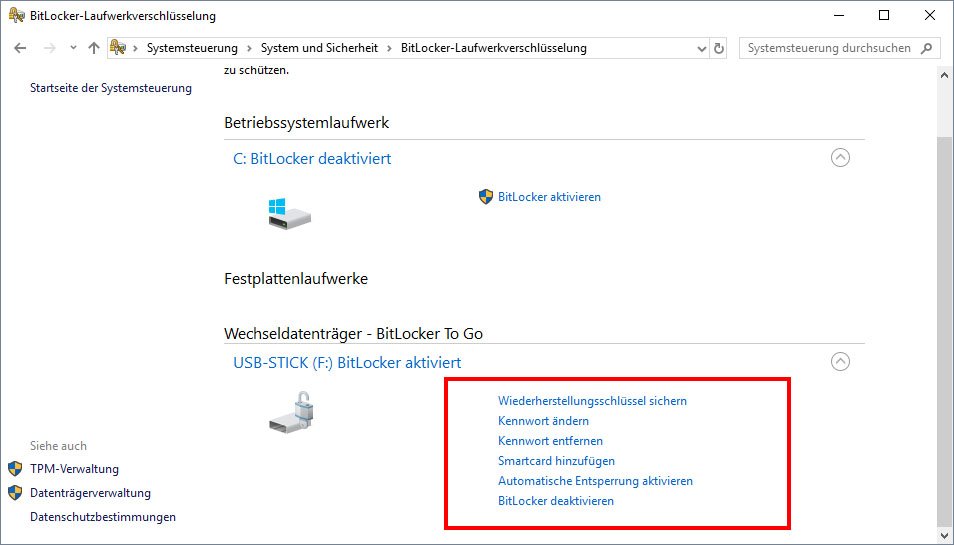Image resolution: width=954 pixels, height=545 pixels.
Task: Click BitLocker deaktivieren link
Action: [x=555, y=501]
